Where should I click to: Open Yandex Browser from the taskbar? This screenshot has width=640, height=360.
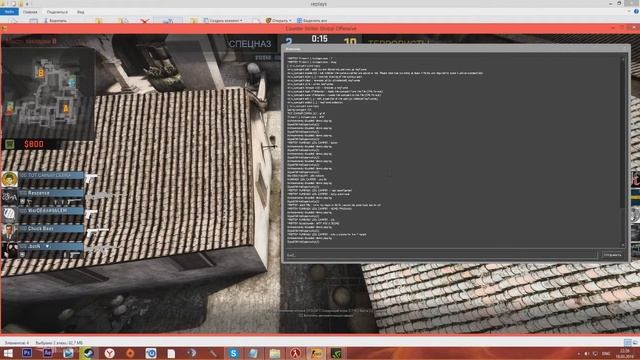[109, 353]
